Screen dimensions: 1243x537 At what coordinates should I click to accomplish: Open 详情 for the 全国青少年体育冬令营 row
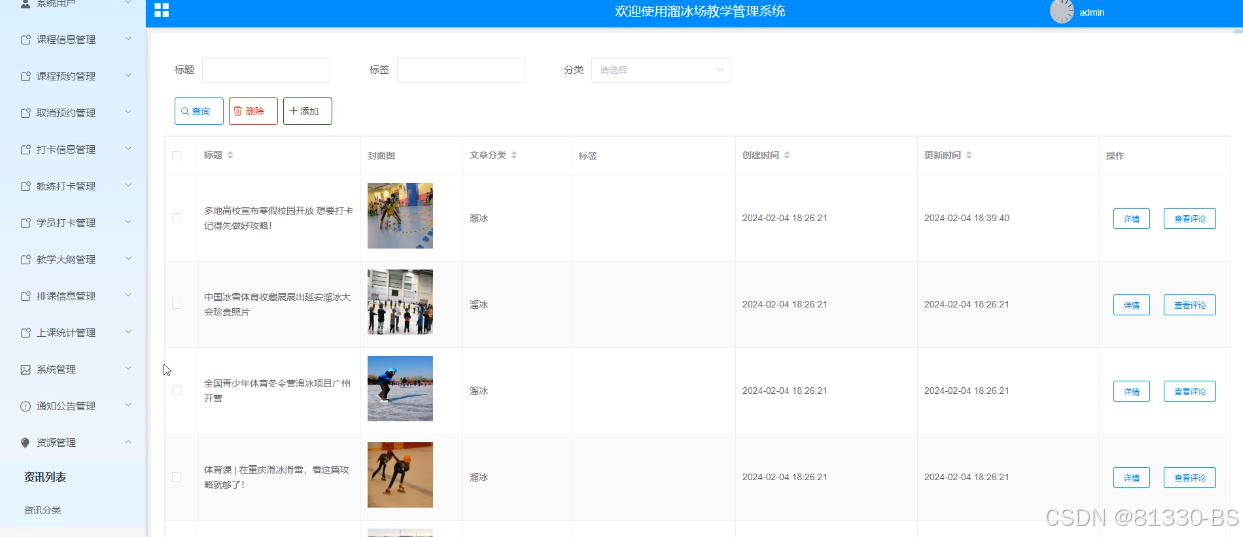click(x=1131, y=391)
